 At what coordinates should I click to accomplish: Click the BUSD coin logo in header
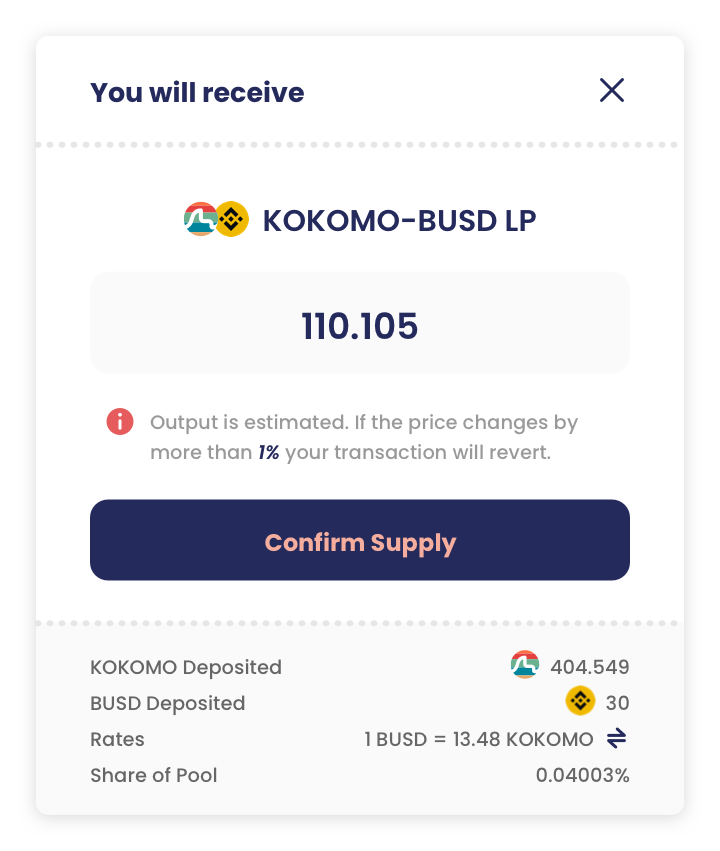tap(232, 219)
